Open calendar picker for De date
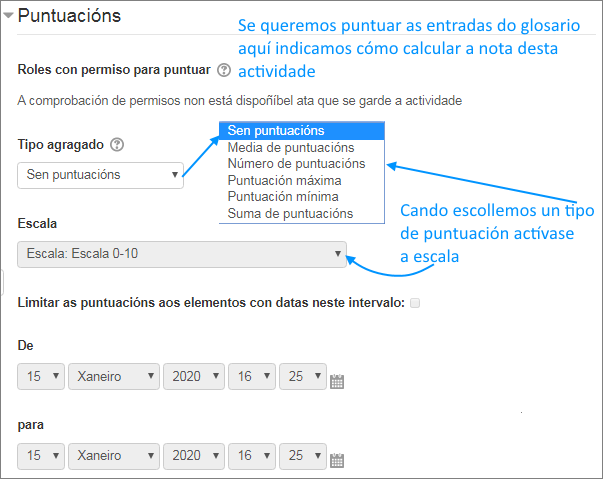Screen dimensions: 603x479 tap(337, 381)
